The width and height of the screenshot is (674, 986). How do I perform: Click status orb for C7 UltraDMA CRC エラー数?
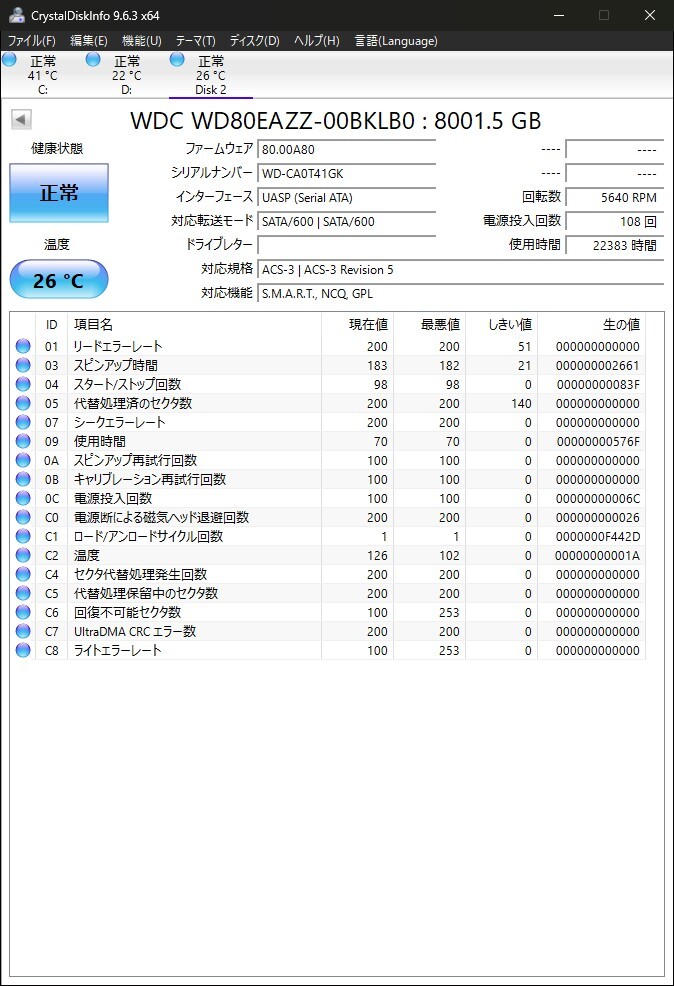coord(23,631)
